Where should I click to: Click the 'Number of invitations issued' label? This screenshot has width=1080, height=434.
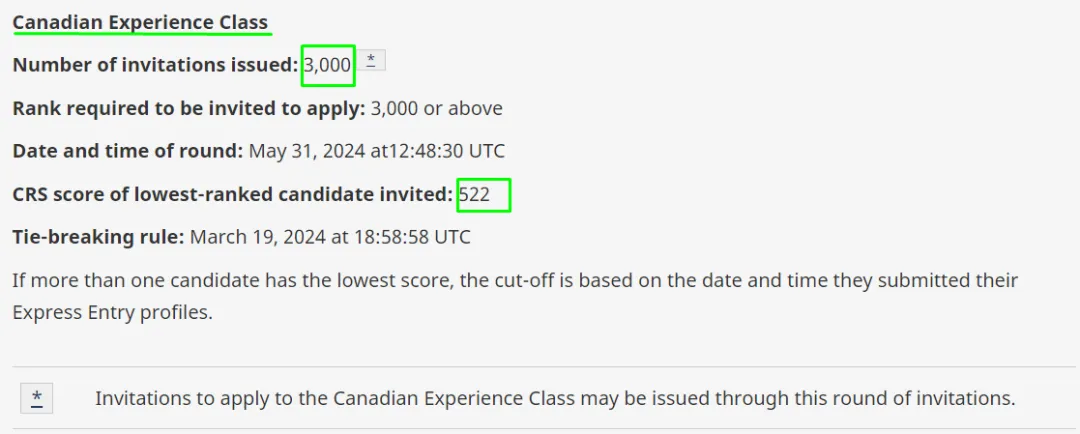point(155,65)
